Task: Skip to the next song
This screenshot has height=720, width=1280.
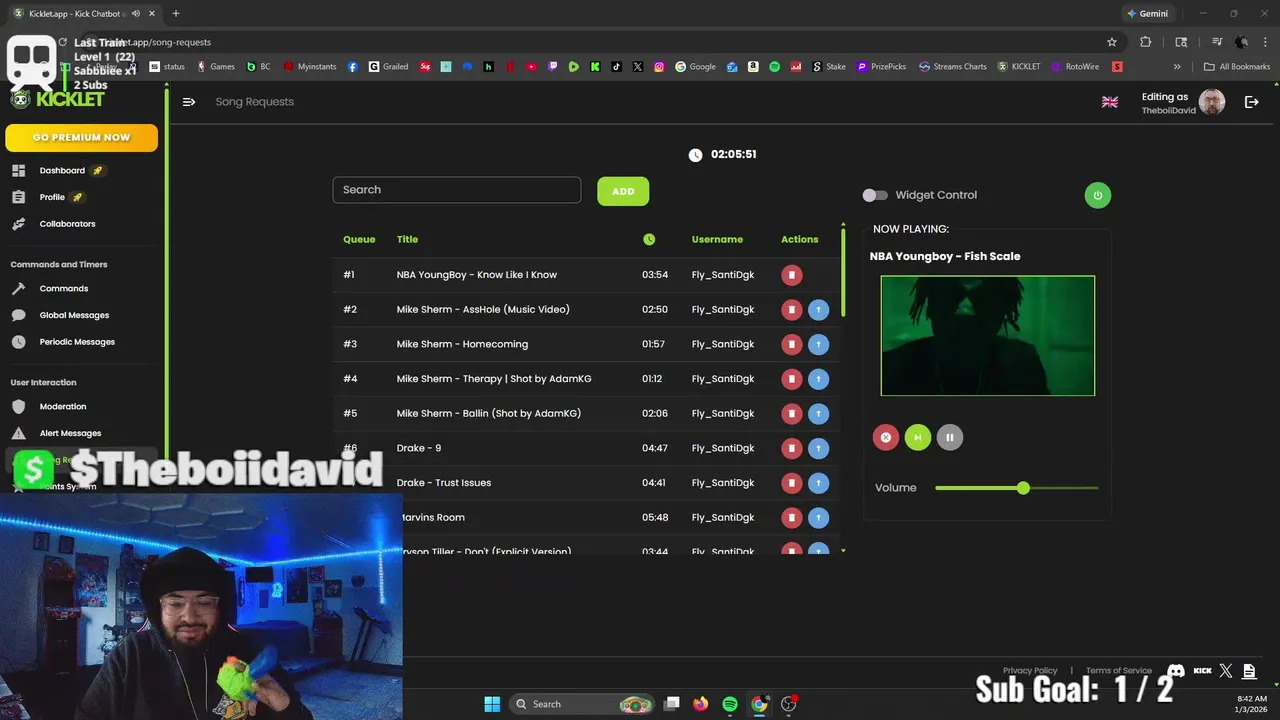Action: coord(917,437)
